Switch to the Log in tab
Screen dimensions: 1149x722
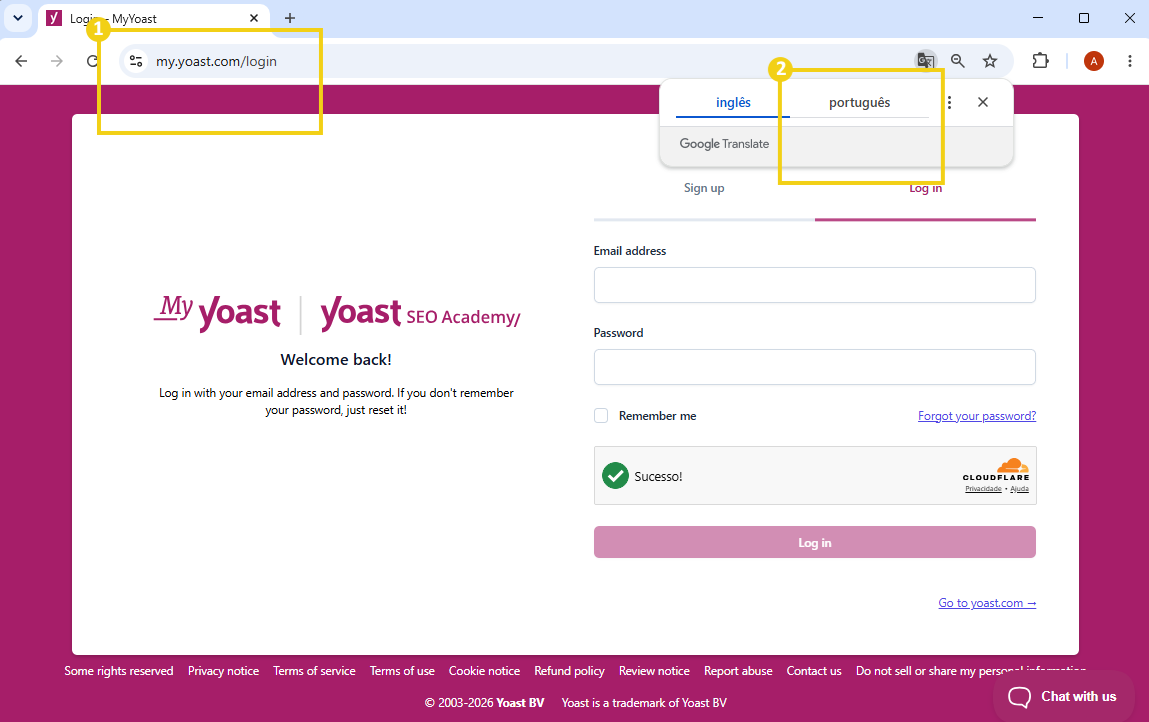pos(926,188)
